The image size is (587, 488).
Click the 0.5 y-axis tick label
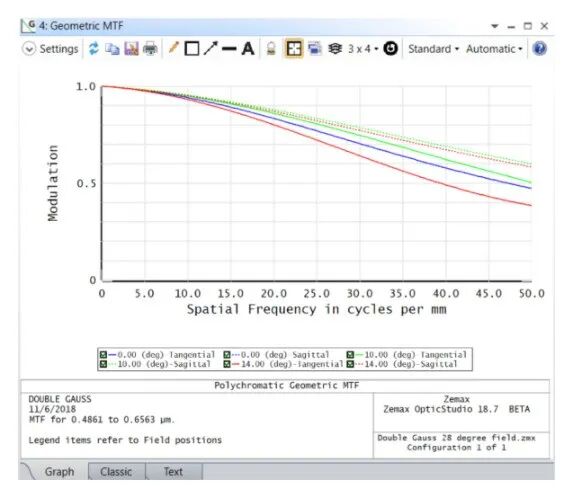pyautogui.click(x=86, y=183)
